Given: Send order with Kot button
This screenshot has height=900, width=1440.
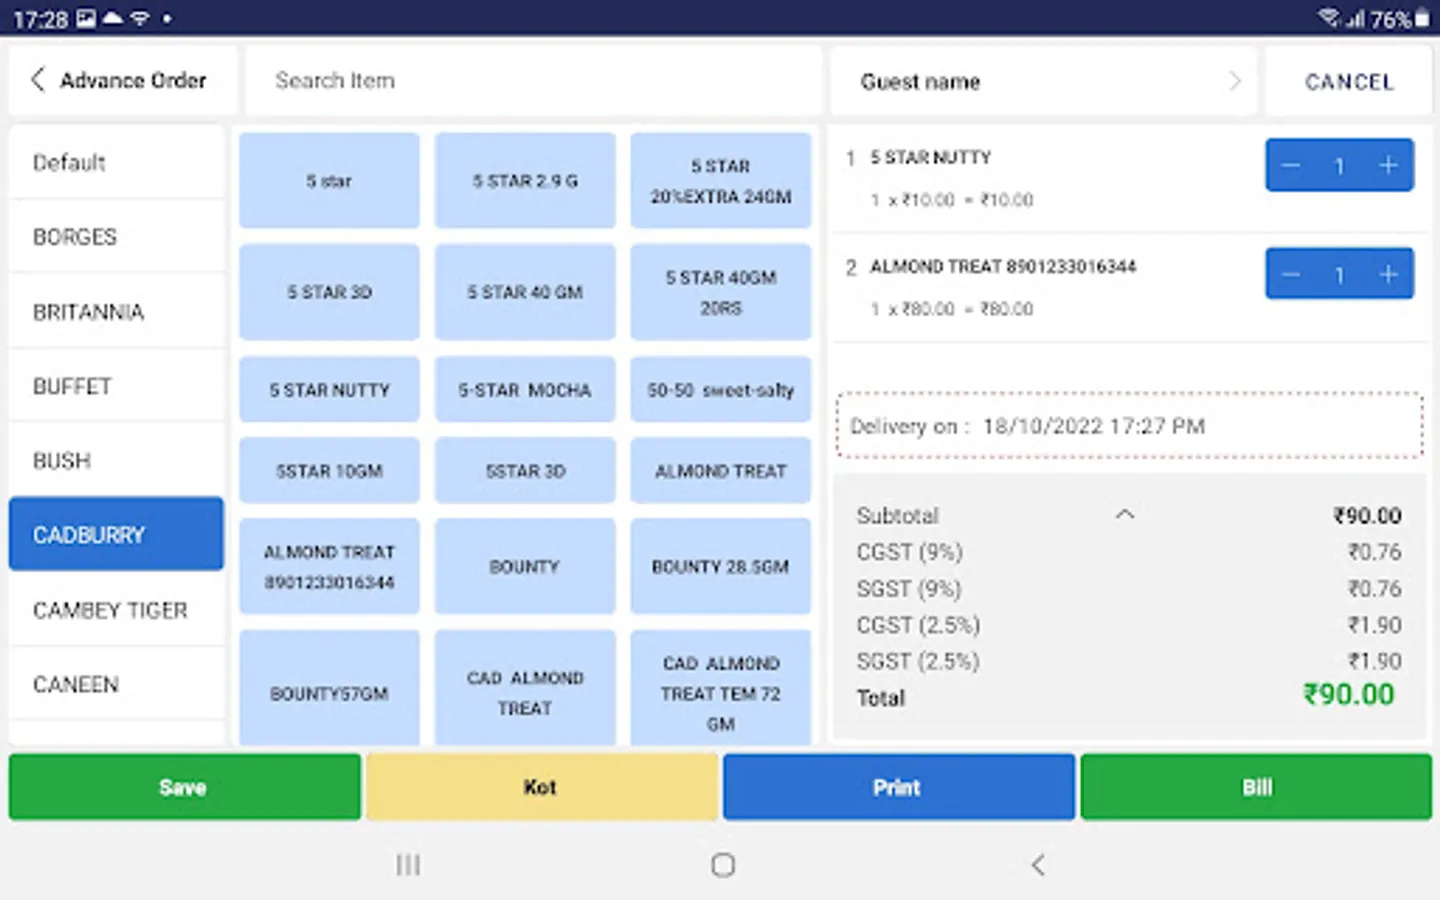Looking at the screenshot, I should coord(541,787).
